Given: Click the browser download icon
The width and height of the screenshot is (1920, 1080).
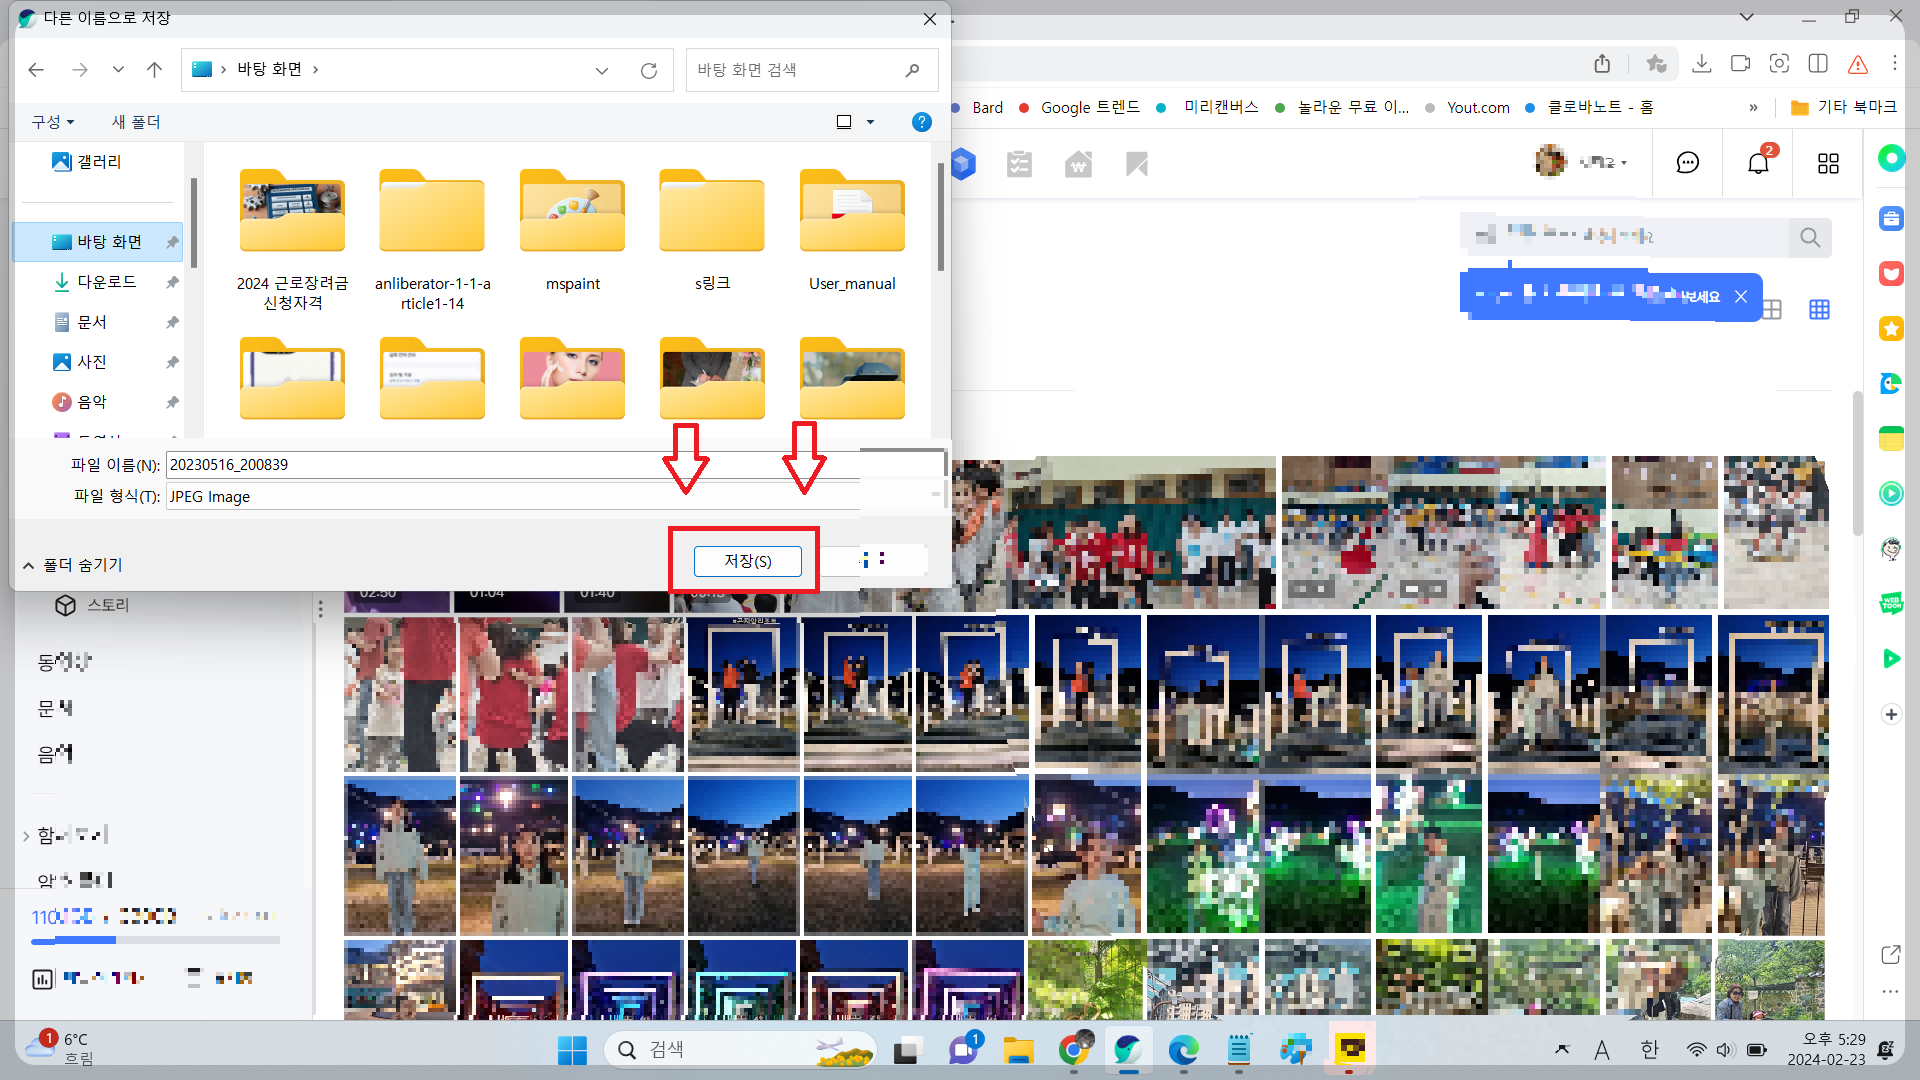Looking at the screenshot, I should (x=1701, y=64).
